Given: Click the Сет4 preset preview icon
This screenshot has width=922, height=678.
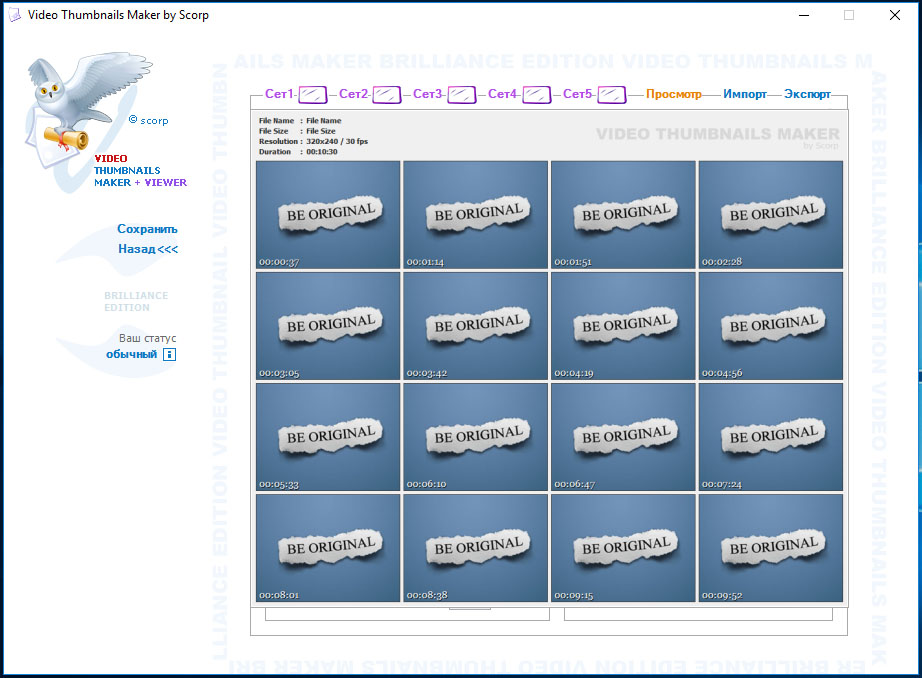Looking at the screenshot, I should (536, 94).
